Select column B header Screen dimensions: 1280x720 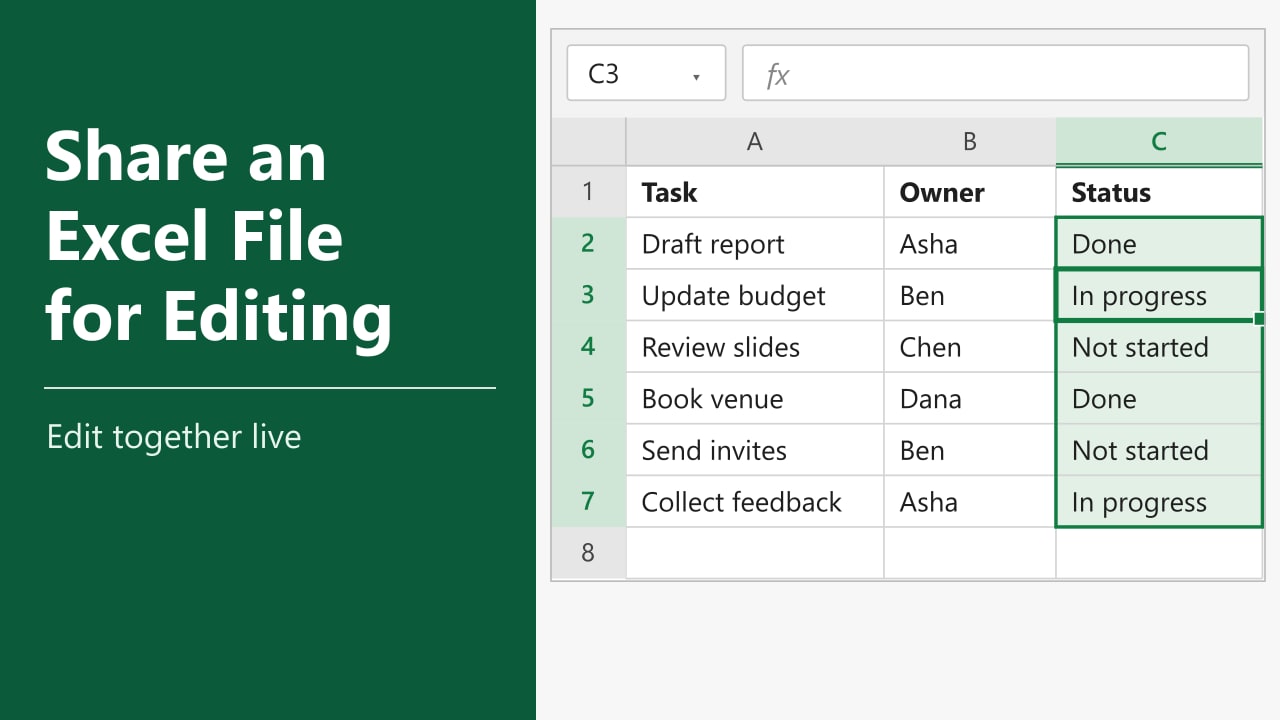[x=969, y=142]
